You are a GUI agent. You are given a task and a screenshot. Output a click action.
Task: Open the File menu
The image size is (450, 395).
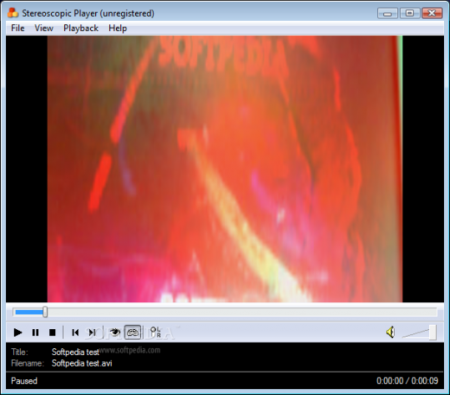pyautogui.click(x=18, y=28)
